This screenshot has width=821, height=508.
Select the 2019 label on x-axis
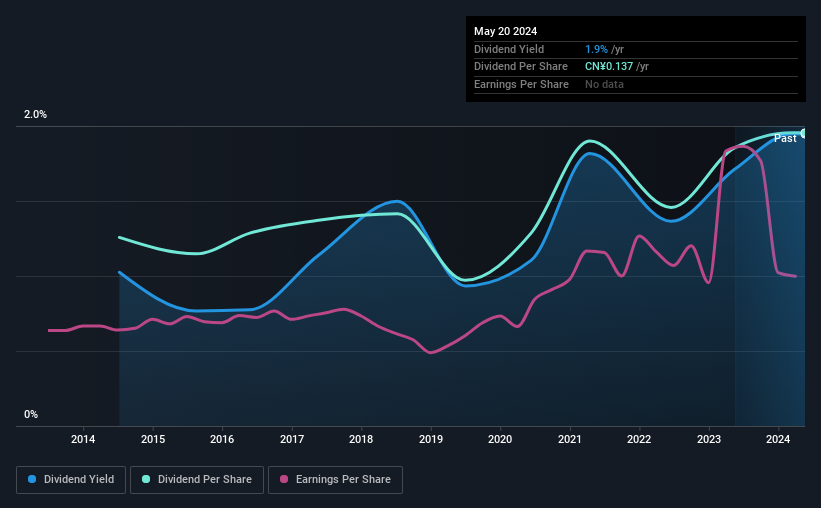click(x=431, y=439)
